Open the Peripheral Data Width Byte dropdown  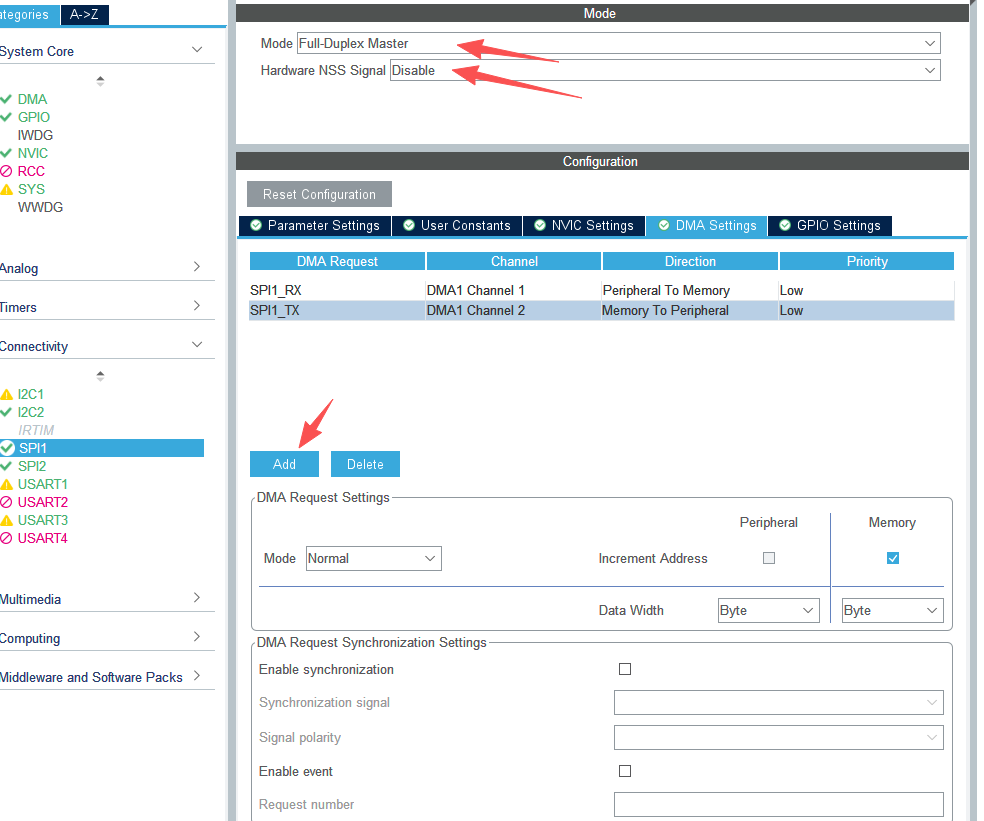769,611
